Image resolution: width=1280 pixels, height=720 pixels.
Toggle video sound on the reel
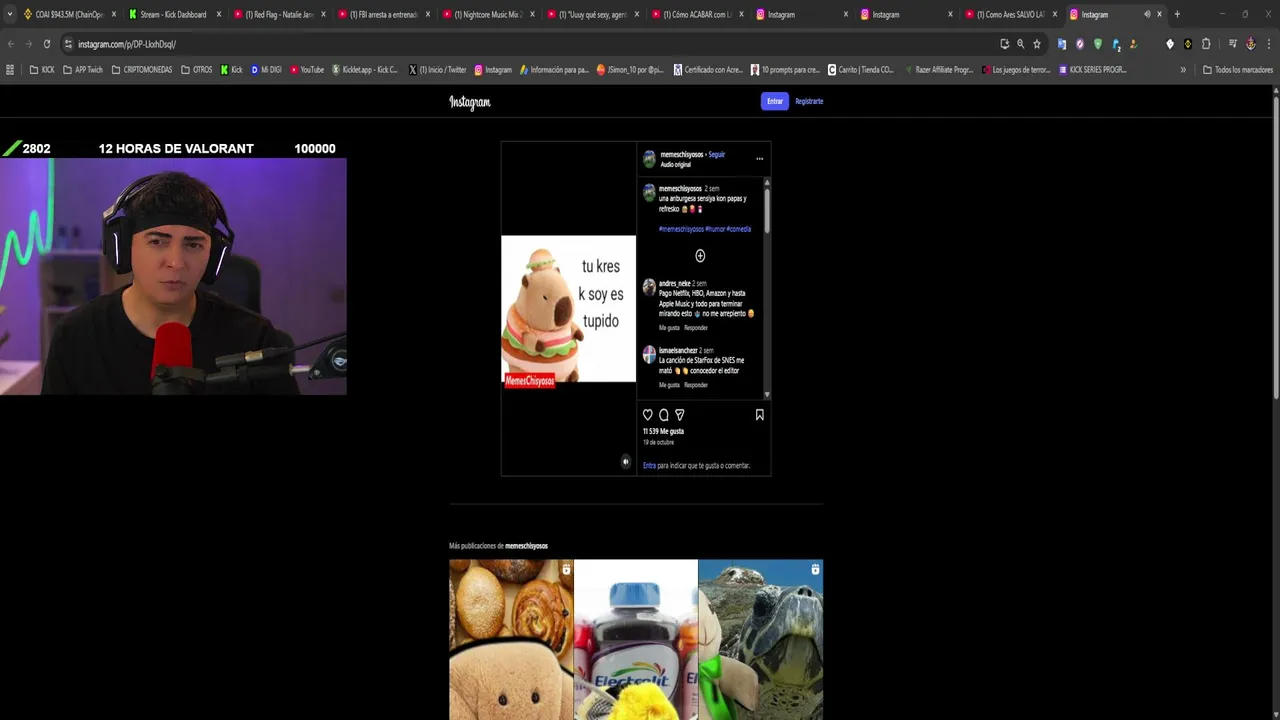point(625,462)
